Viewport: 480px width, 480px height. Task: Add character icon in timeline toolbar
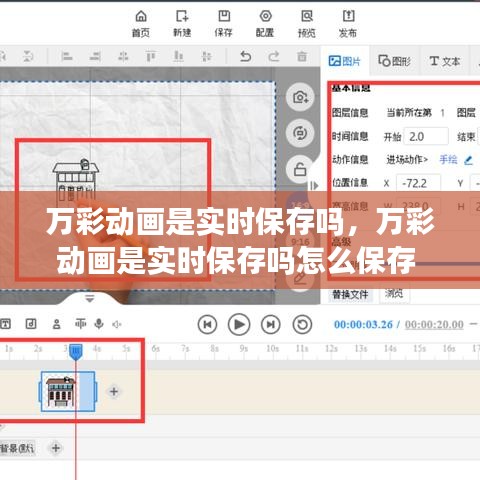[x=57, y=324]
